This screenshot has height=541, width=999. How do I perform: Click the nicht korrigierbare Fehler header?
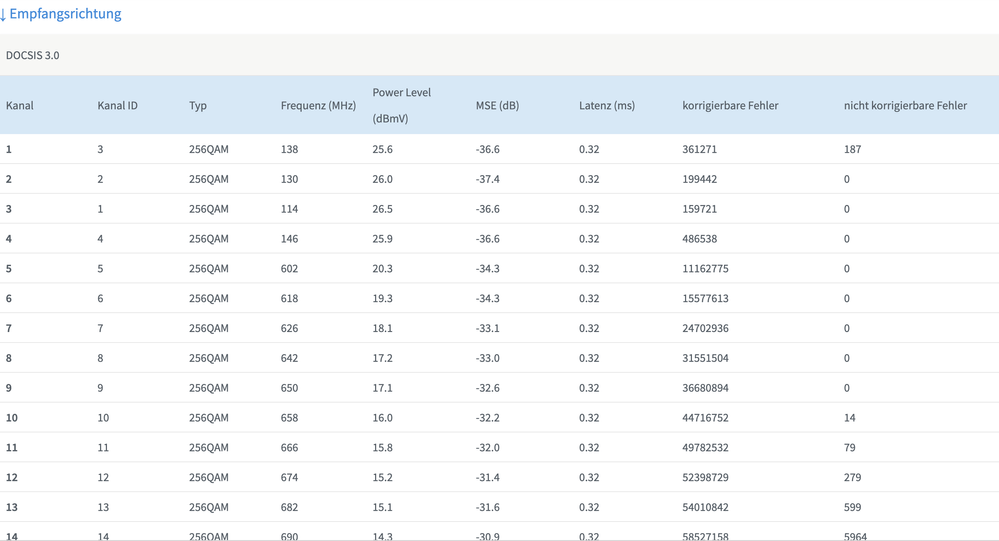(905, 105)
